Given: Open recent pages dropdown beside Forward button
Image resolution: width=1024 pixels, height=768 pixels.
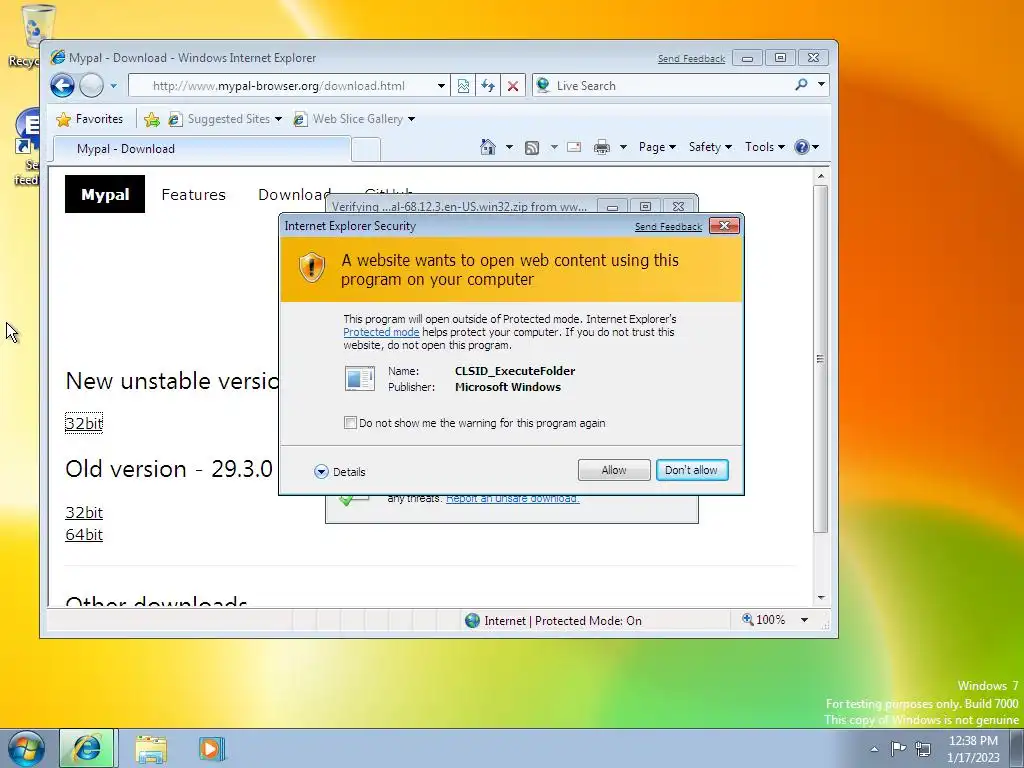Looking at the screenshot, I should [114, 86].
